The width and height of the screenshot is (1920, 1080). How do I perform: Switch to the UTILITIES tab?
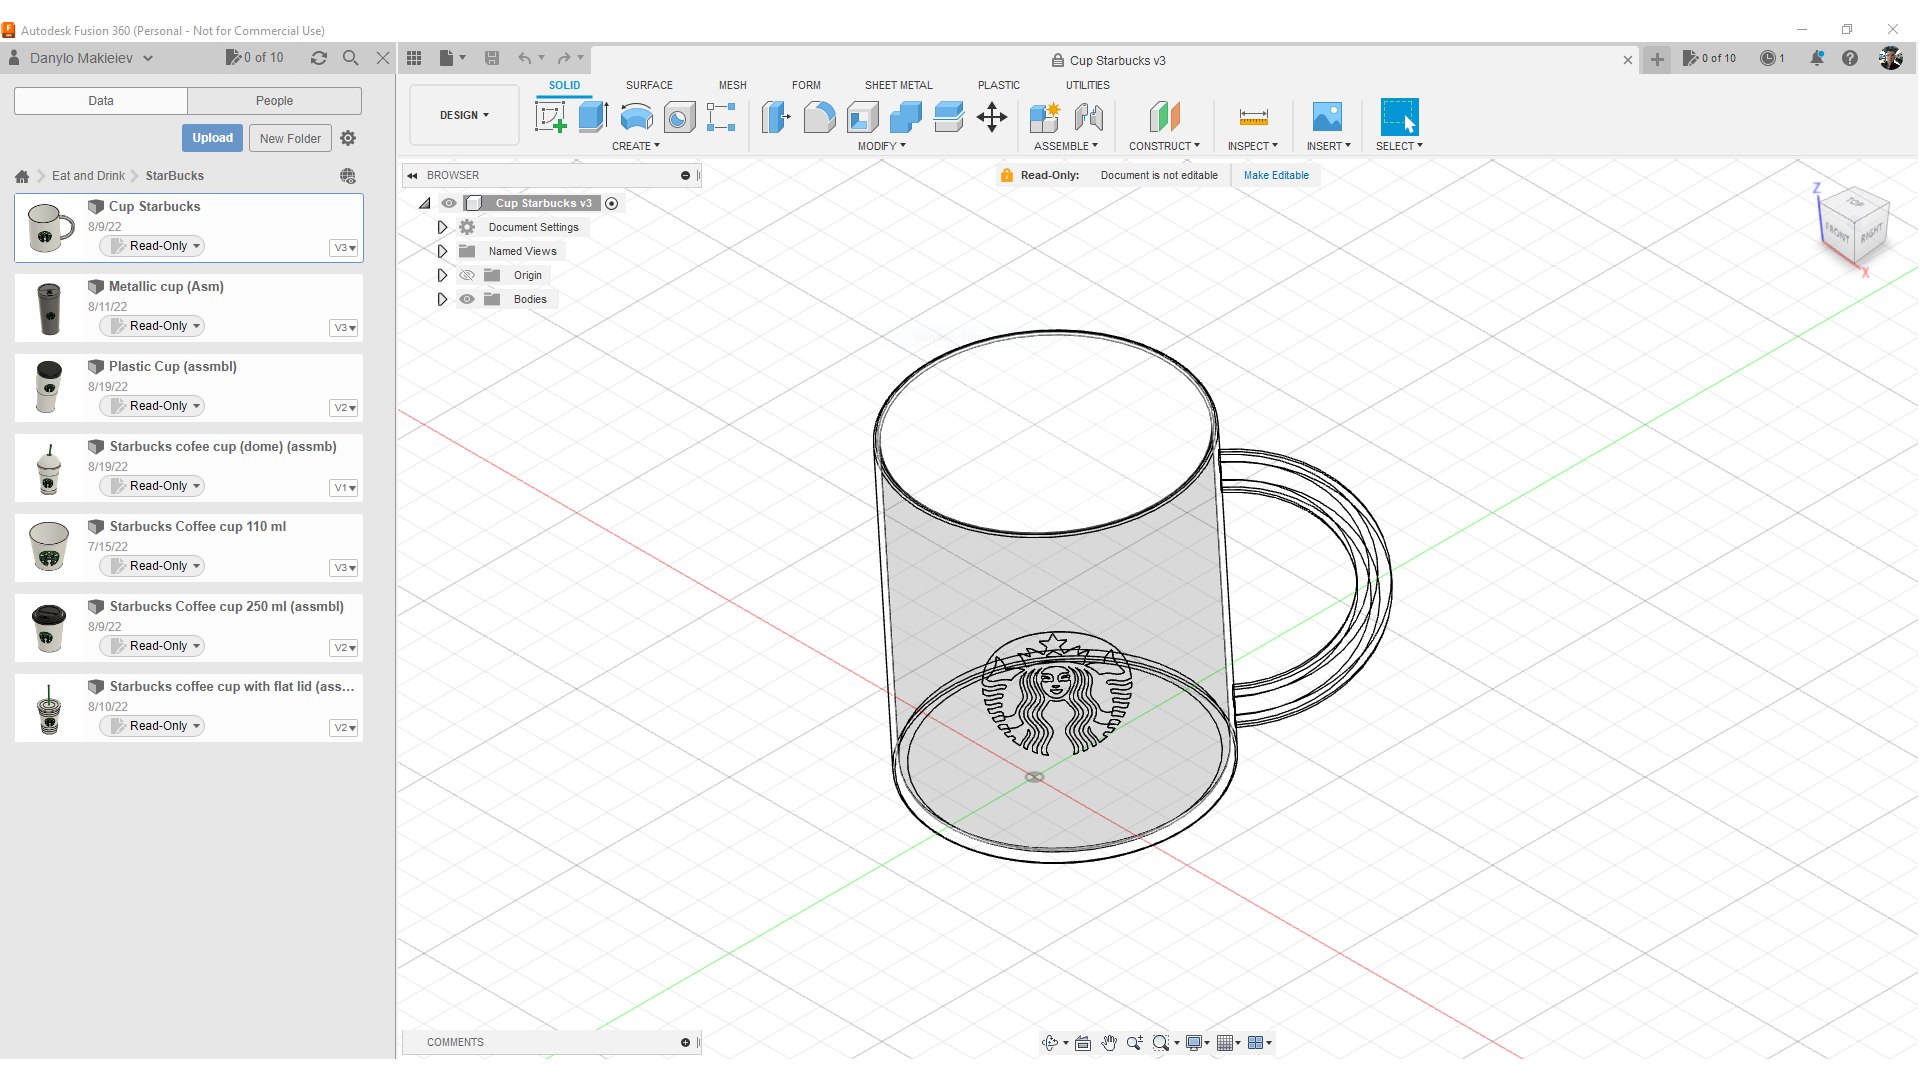[1087, 85]
